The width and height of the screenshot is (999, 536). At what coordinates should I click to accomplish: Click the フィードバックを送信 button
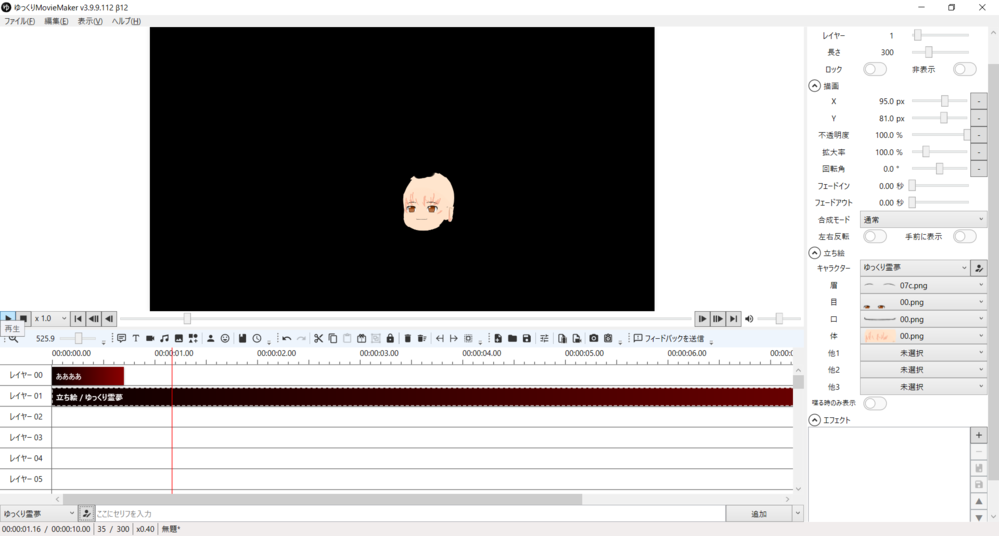click(x=668, y=339)
